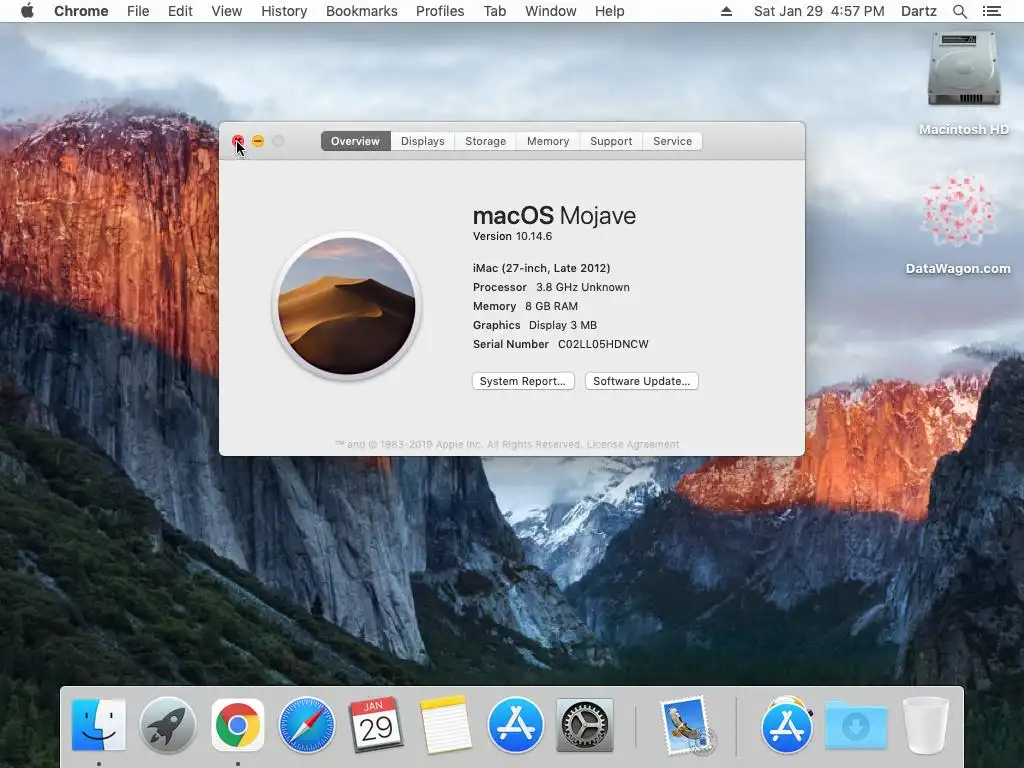Click the 8 GB RAM memory value
The image size is (1024, 768).
[x=551, y=306]
